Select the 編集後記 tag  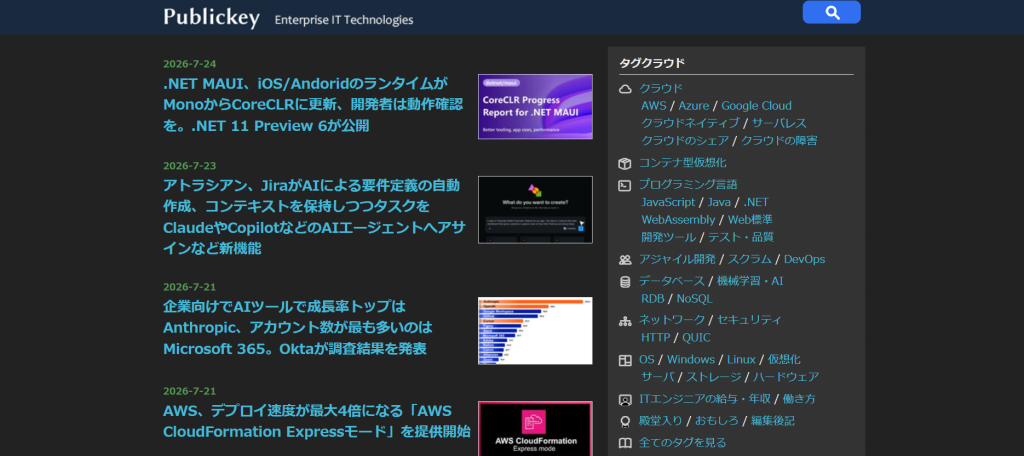(773, 421)
